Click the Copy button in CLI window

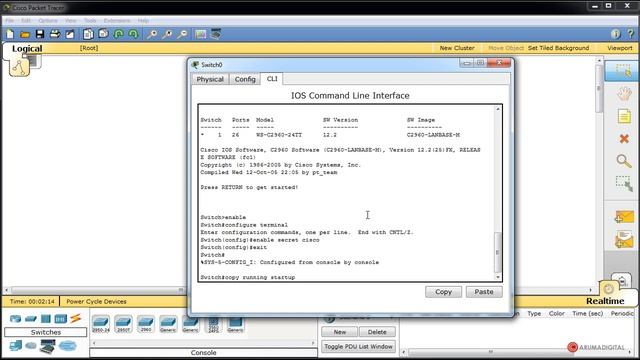(443, 292)
